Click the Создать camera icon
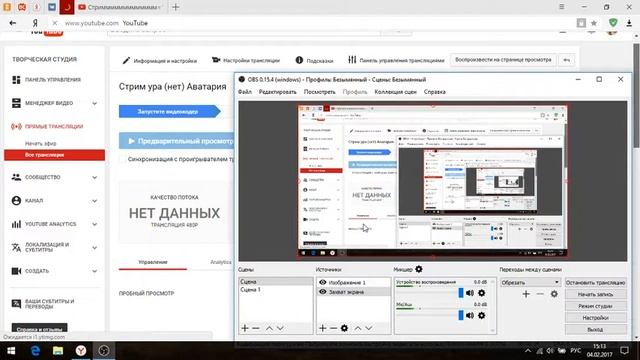This screenshot has height=360, width=640. 16,271
